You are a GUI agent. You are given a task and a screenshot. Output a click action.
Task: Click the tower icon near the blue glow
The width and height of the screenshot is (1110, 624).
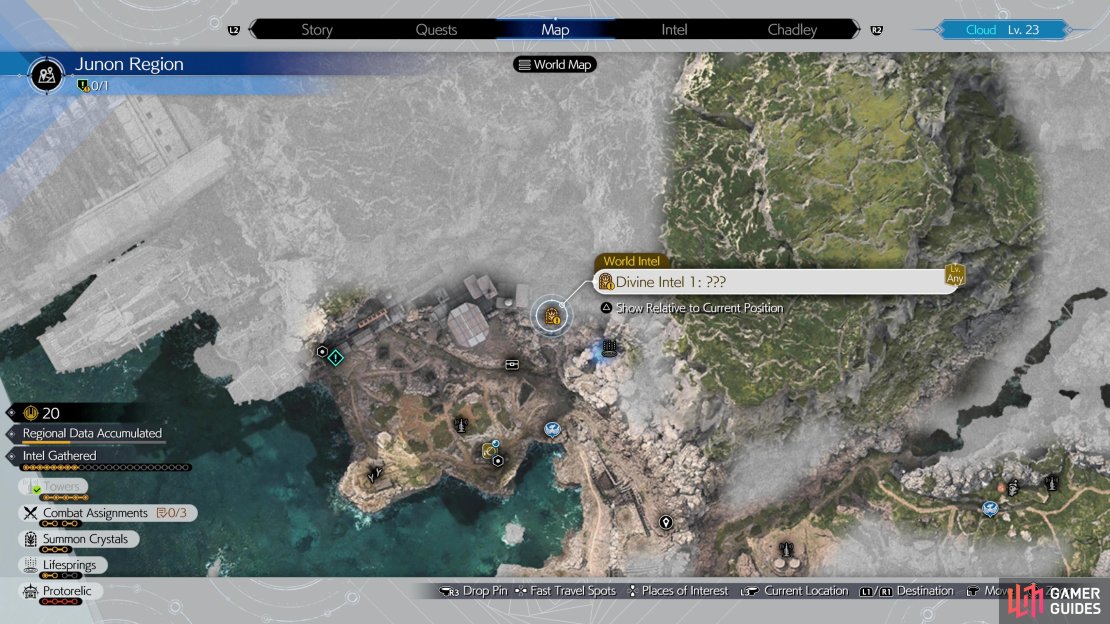609,347
